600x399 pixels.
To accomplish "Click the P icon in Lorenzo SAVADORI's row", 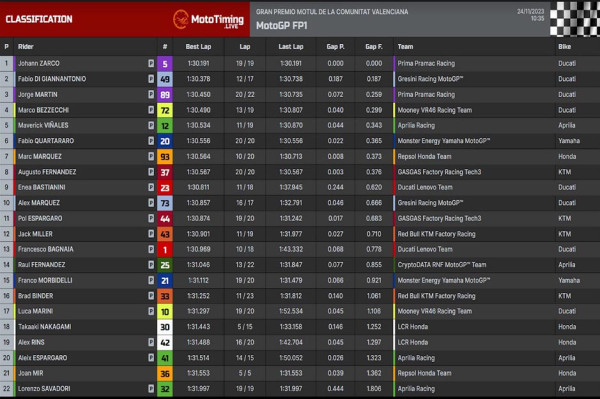I will [x=151, y=389].
